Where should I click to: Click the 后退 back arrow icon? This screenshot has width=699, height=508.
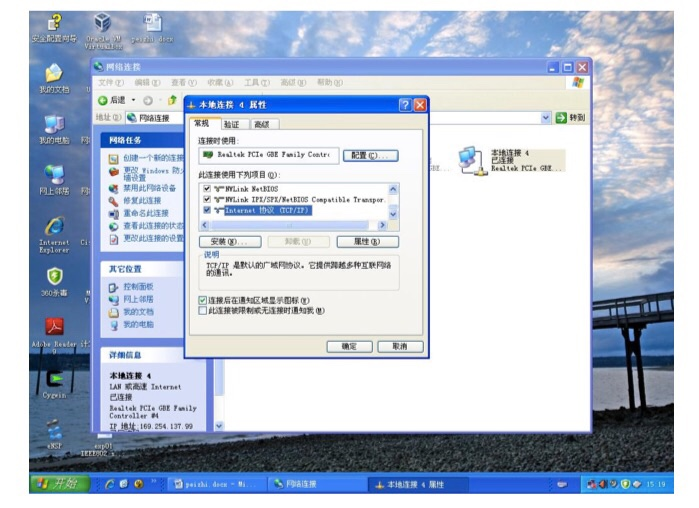pyautogui.click(x=103, y=100)
